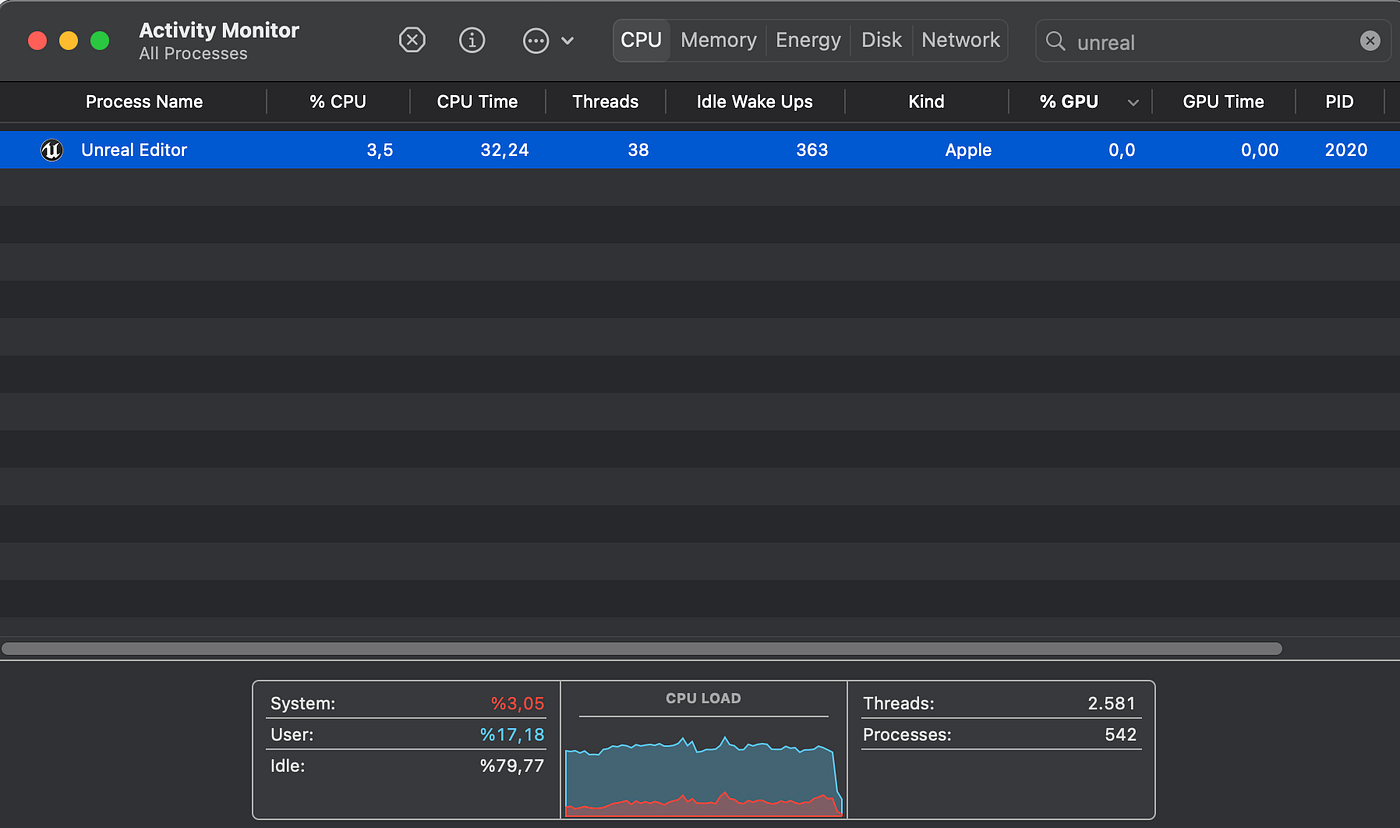1400x828 pixels.
Task: Toggle sort order arrow on % GPU
Action: (1133, 102)
